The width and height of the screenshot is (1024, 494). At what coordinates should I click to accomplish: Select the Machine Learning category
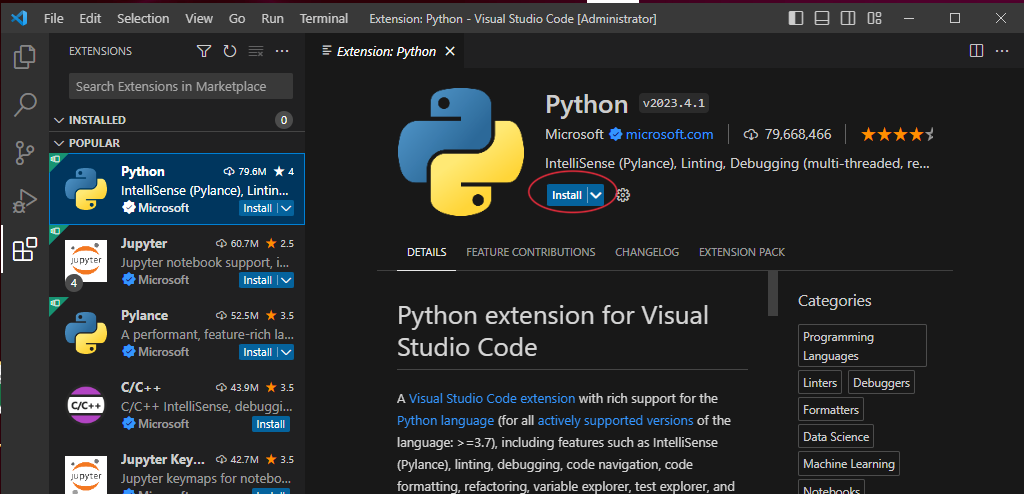click(x=848, y=463)
